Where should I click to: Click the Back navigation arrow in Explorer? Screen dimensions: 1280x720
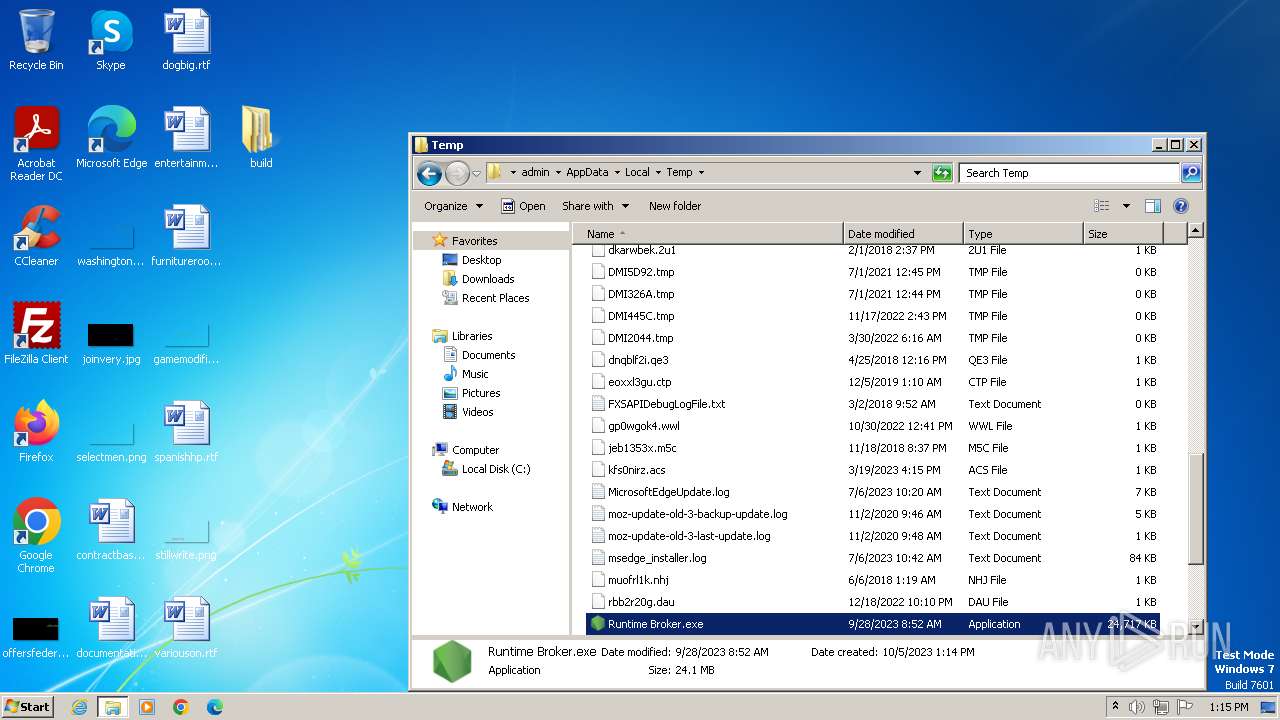pyautogui.click(x=430, y=173)
